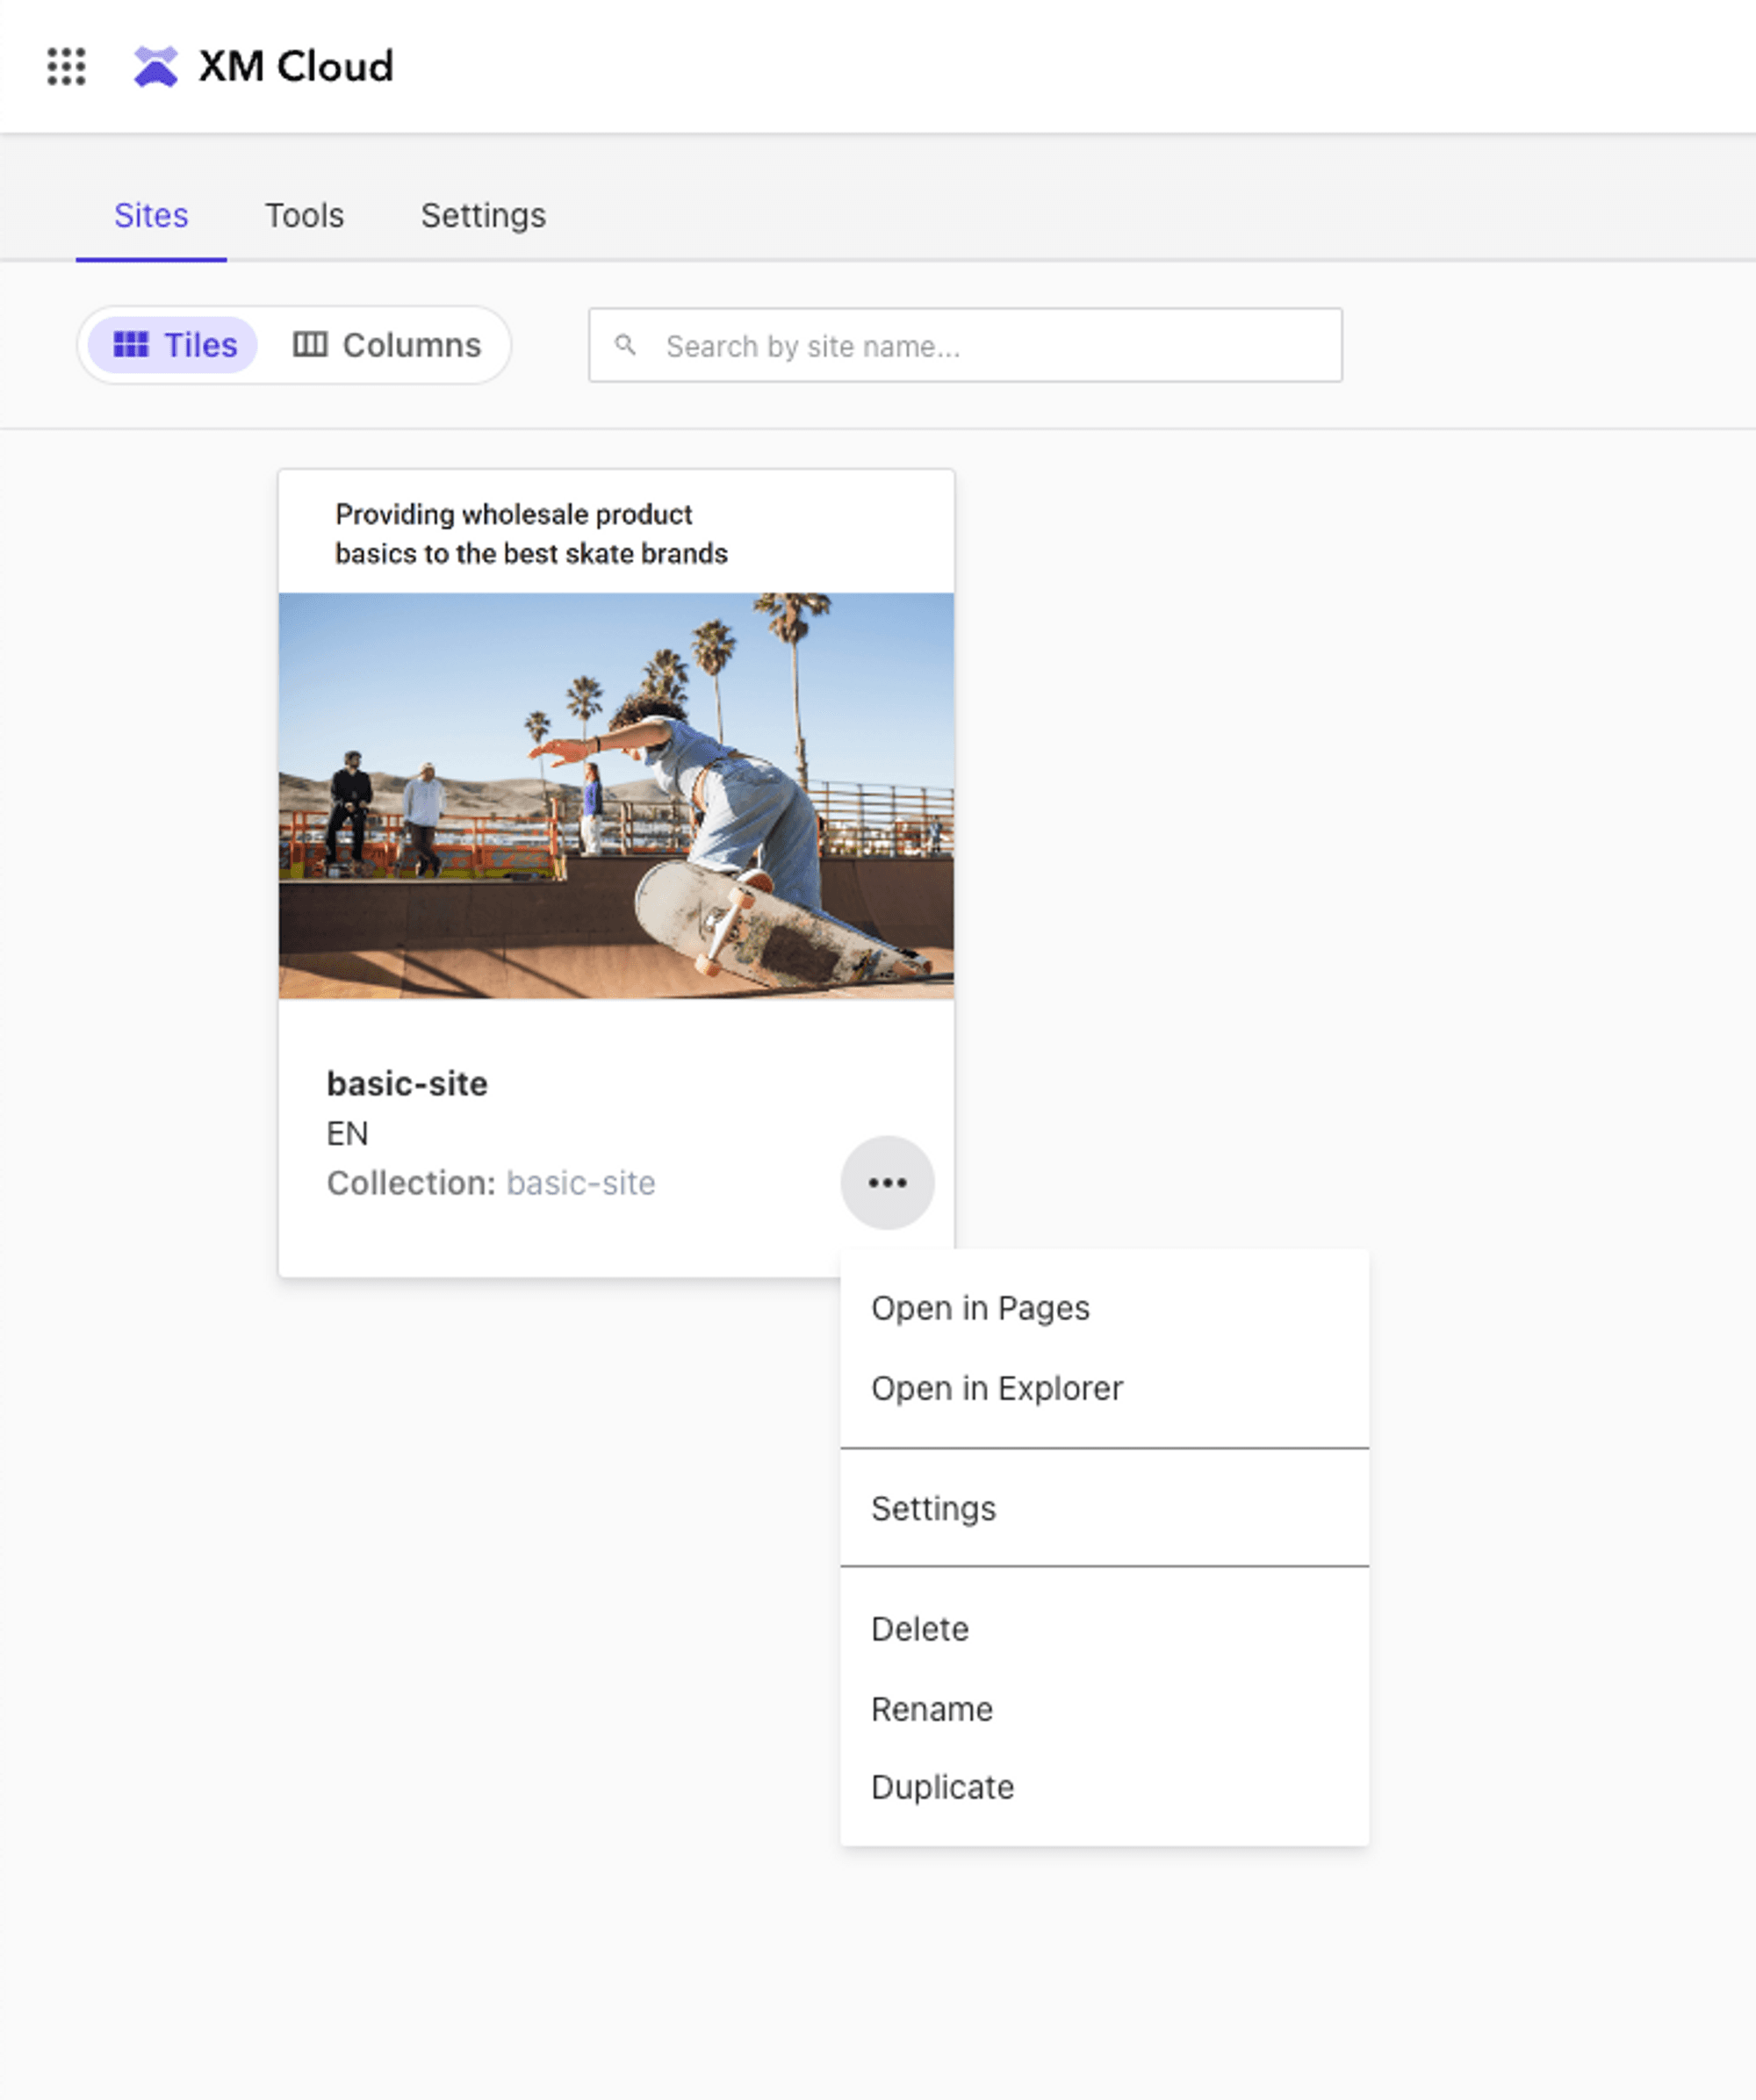The image size is (1756, 2100).
Task: Switch to Columns view
Action: tap(387, 345)
